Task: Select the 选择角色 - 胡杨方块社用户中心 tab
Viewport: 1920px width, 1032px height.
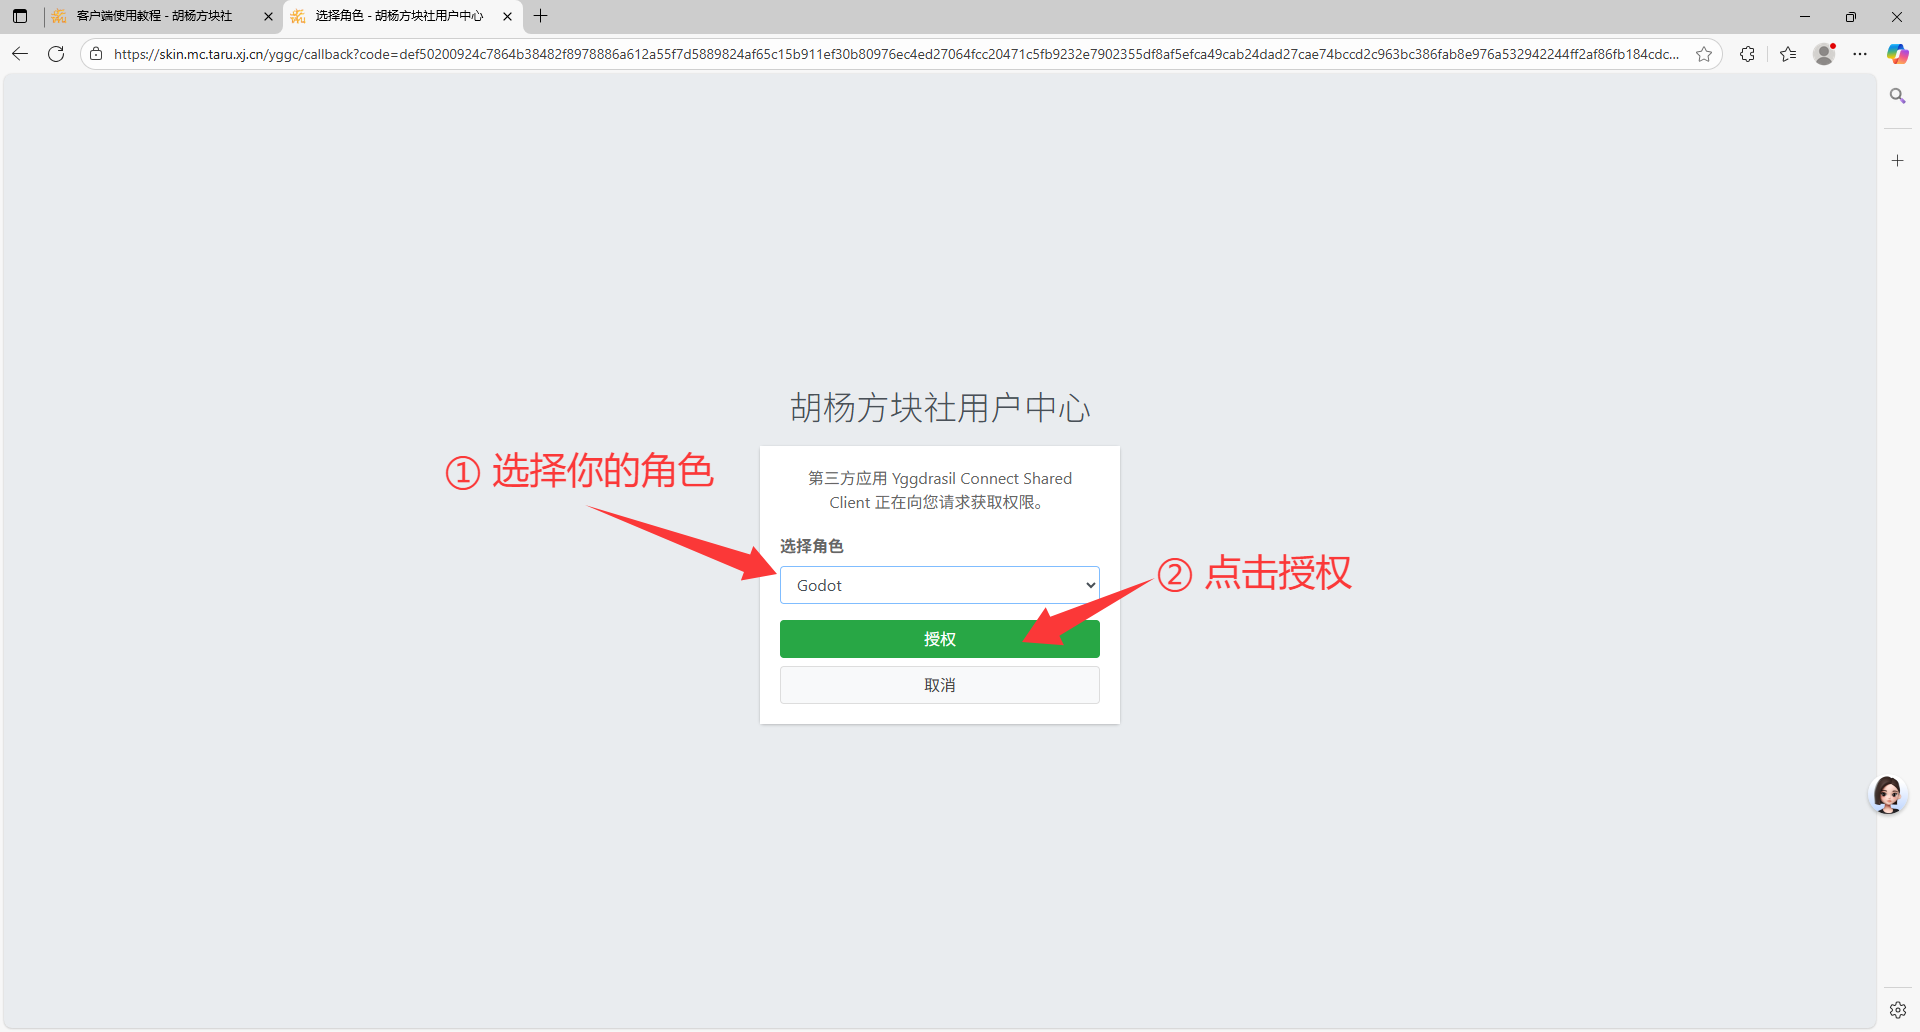Action: click(x=398, y=16)
